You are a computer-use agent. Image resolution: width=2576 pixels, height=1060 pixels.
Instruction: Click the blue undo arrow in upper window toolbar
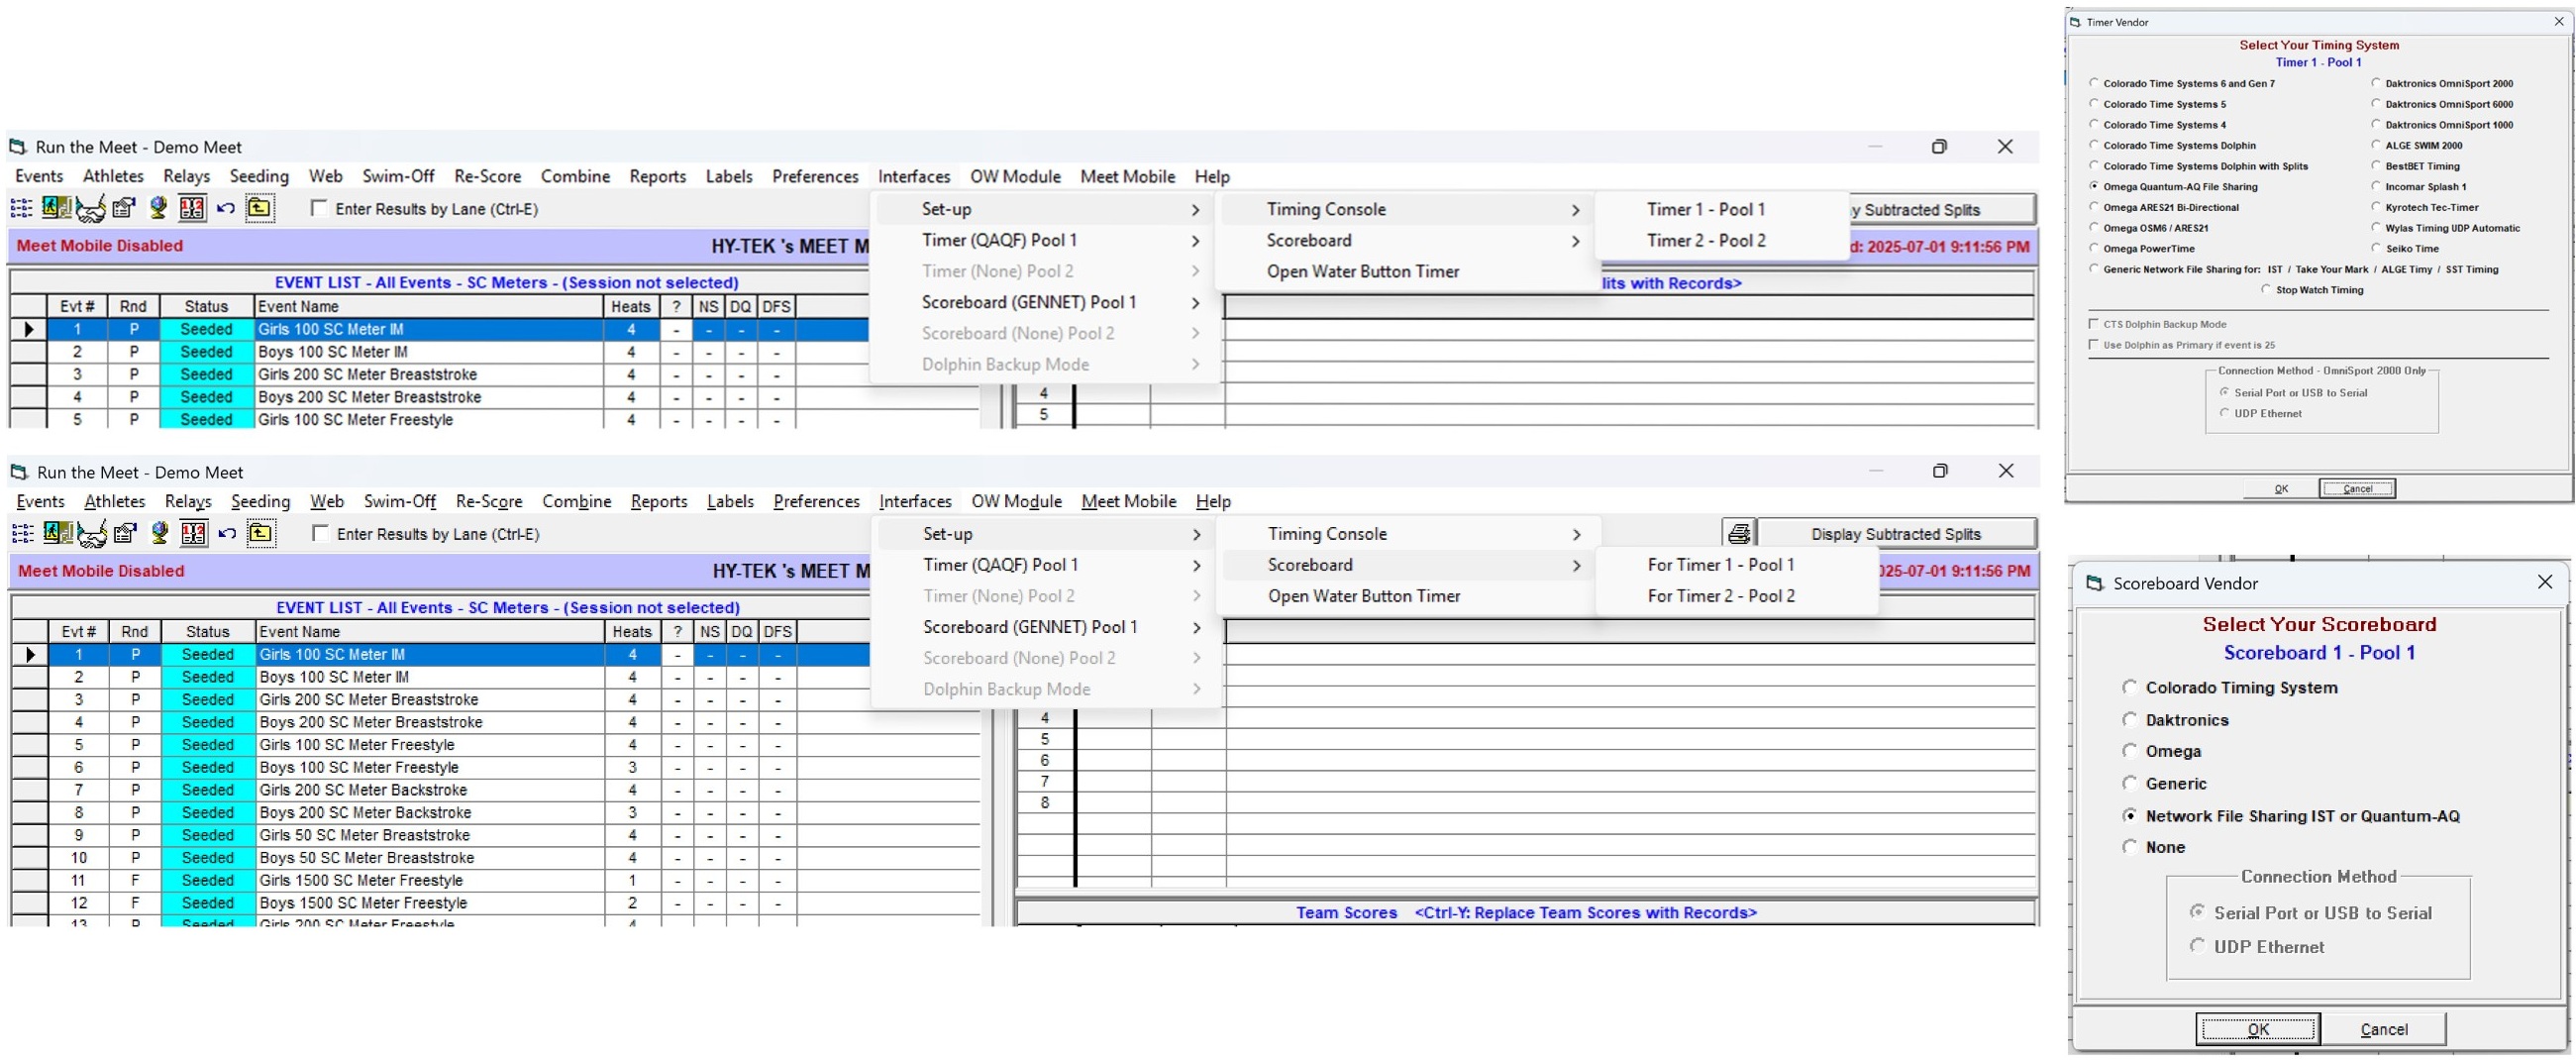(226, 208)
